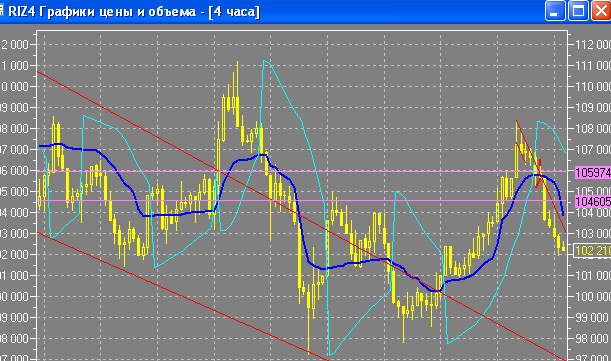
Task: Click the maximize window button
Action: click(578, 11)
